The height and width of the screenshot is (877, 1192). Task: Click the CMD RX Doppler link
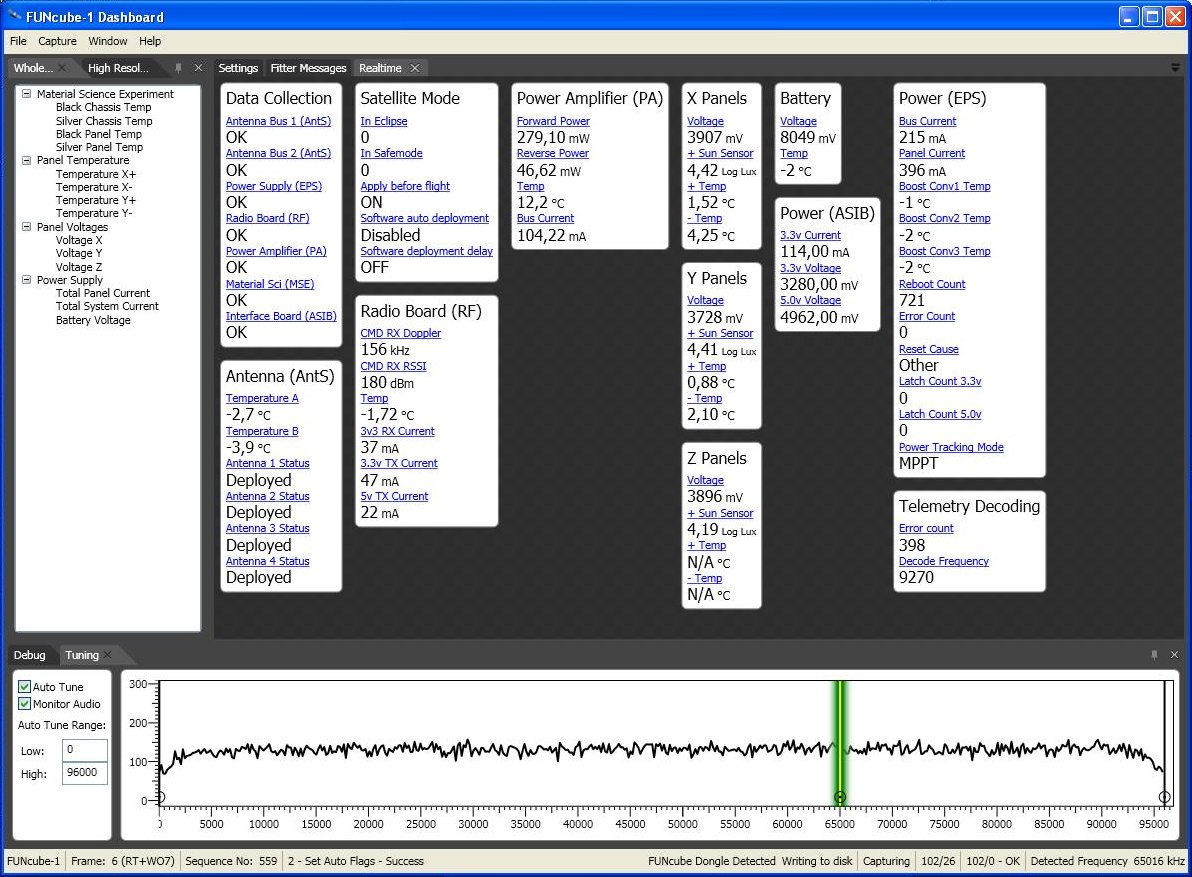(400, 333)
